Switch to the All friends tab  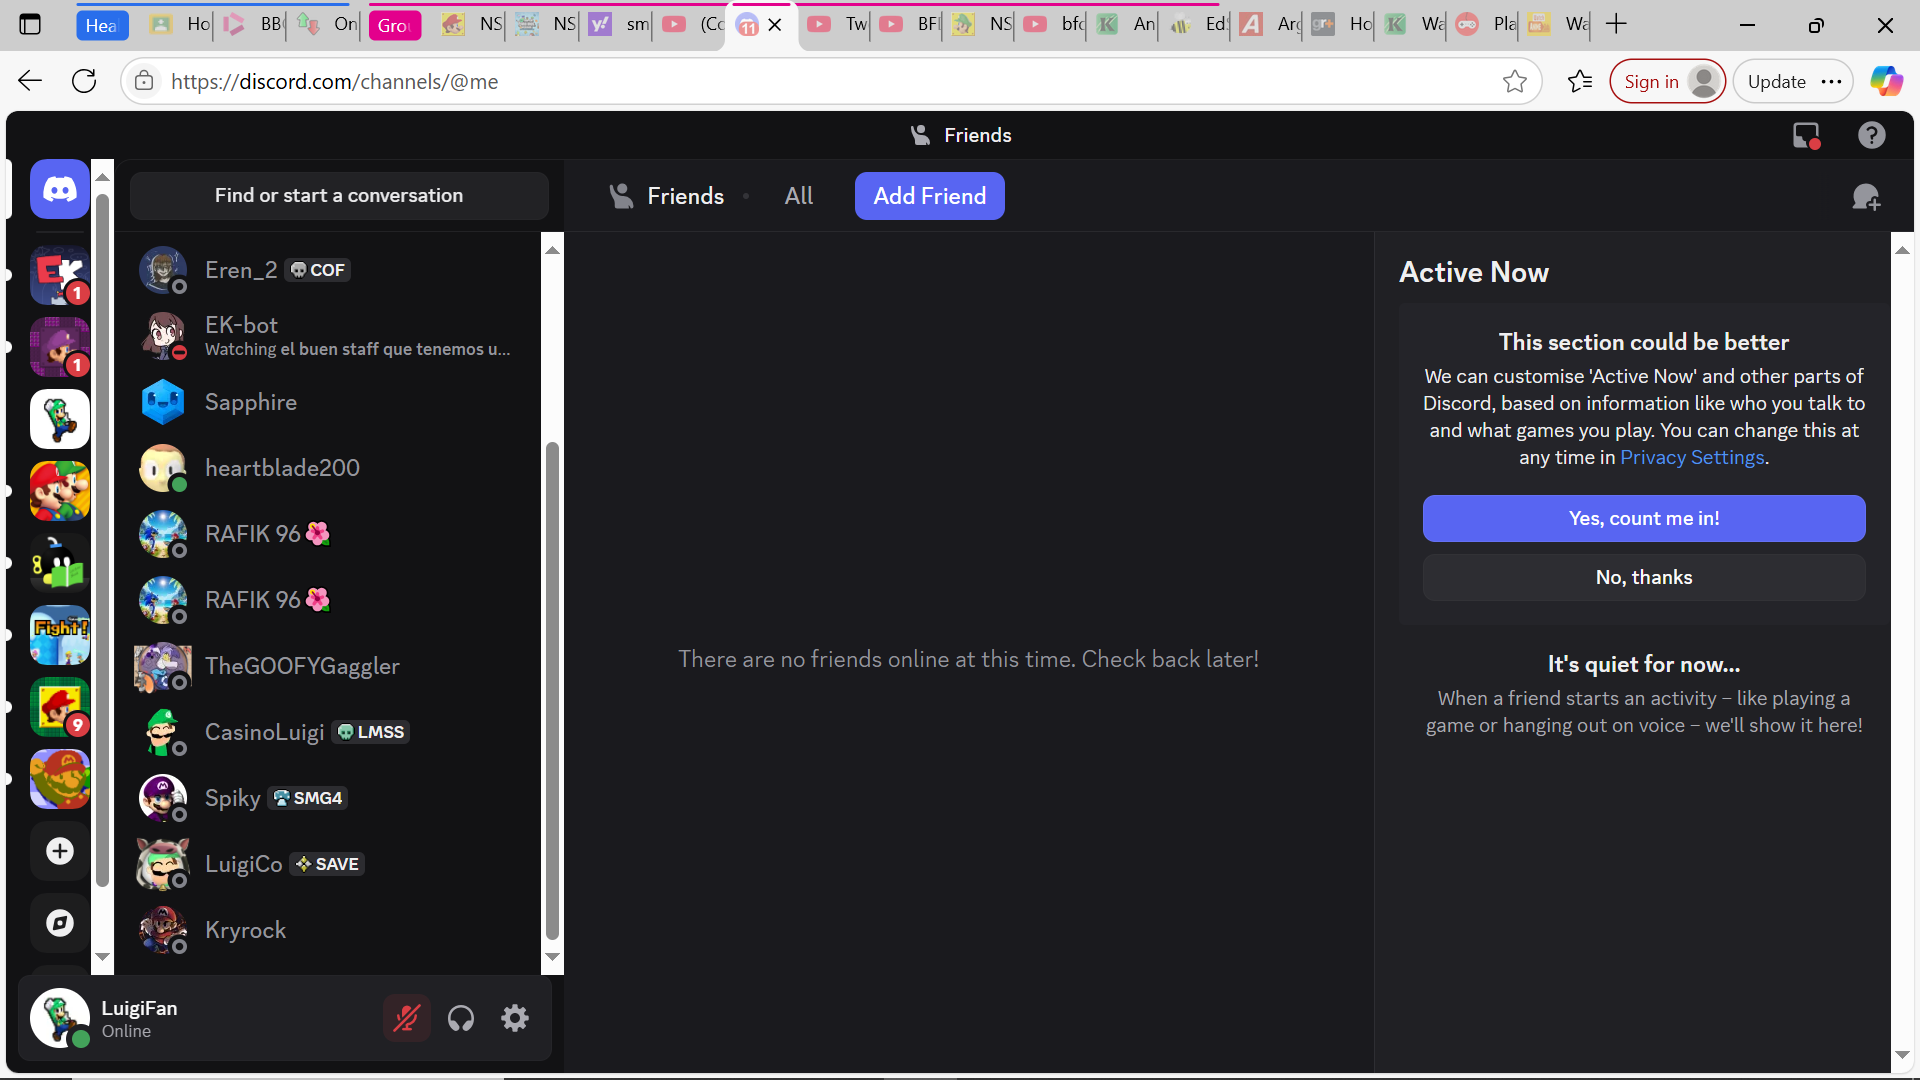798,196
